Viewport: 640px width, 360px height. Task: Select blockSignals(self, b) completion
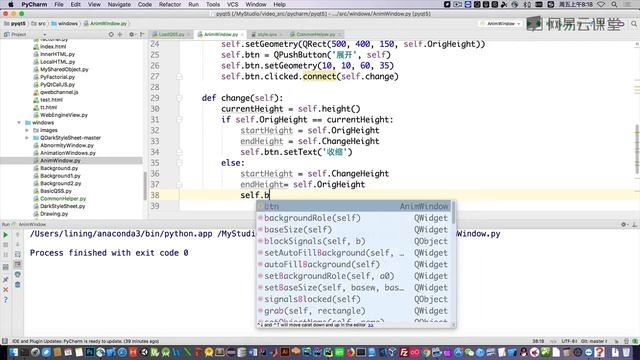(354, 241)
